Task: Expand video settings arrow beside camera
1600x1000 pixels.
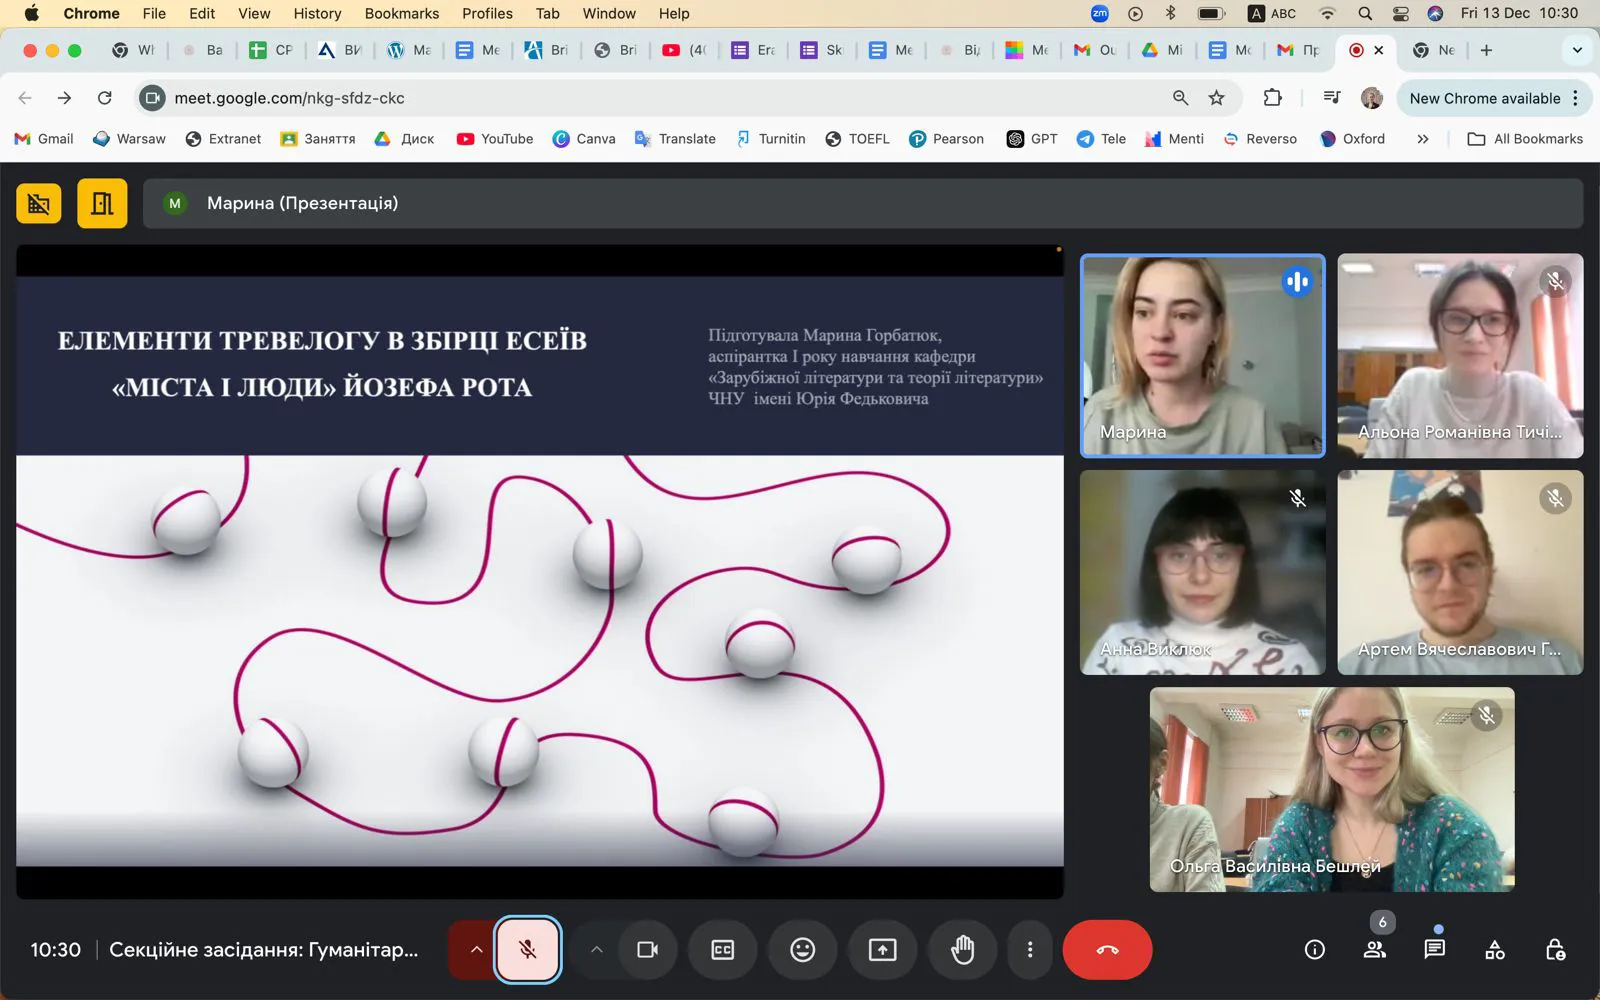Action: 596,950
